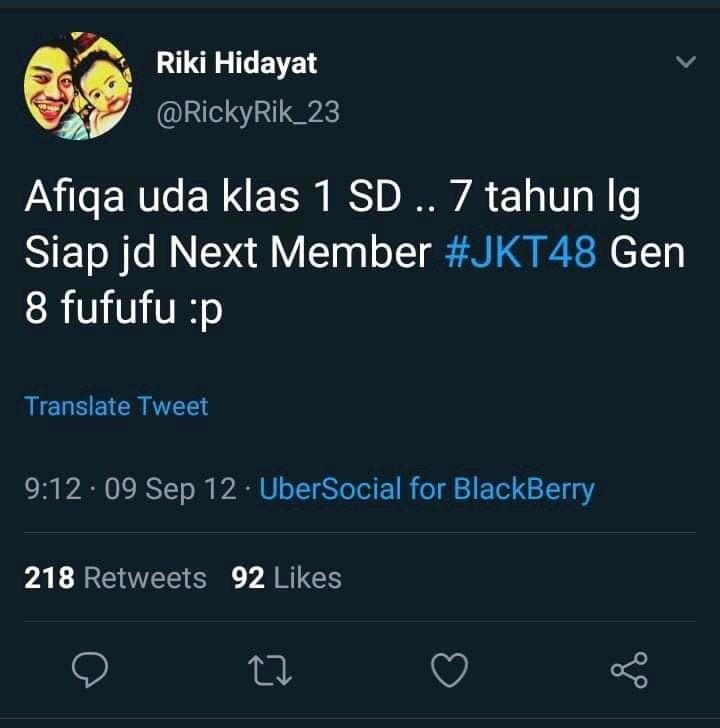The width and height of the screenshot is (720, 728).
Task: Open the UberSocial for BlackBerry source link
Action: pos(426,489)
